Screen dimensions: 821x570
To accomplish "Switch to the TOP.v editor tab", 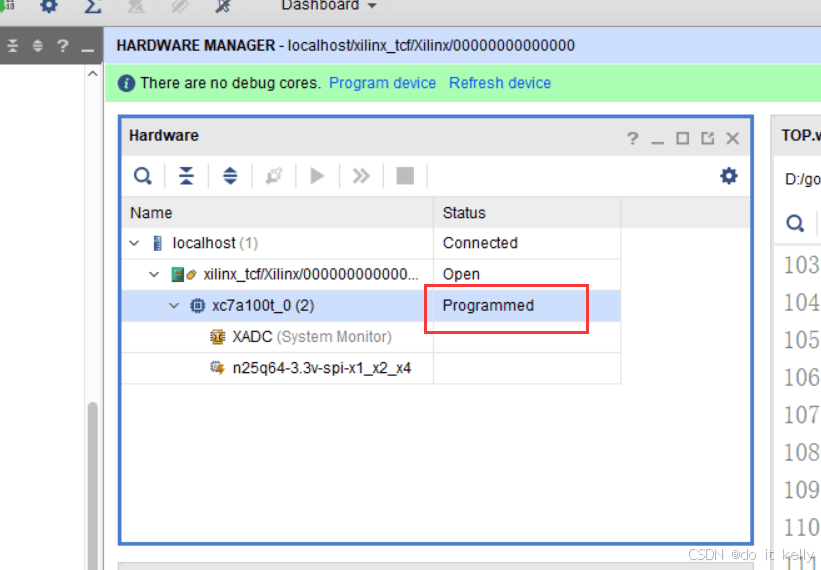I will 800,136.
